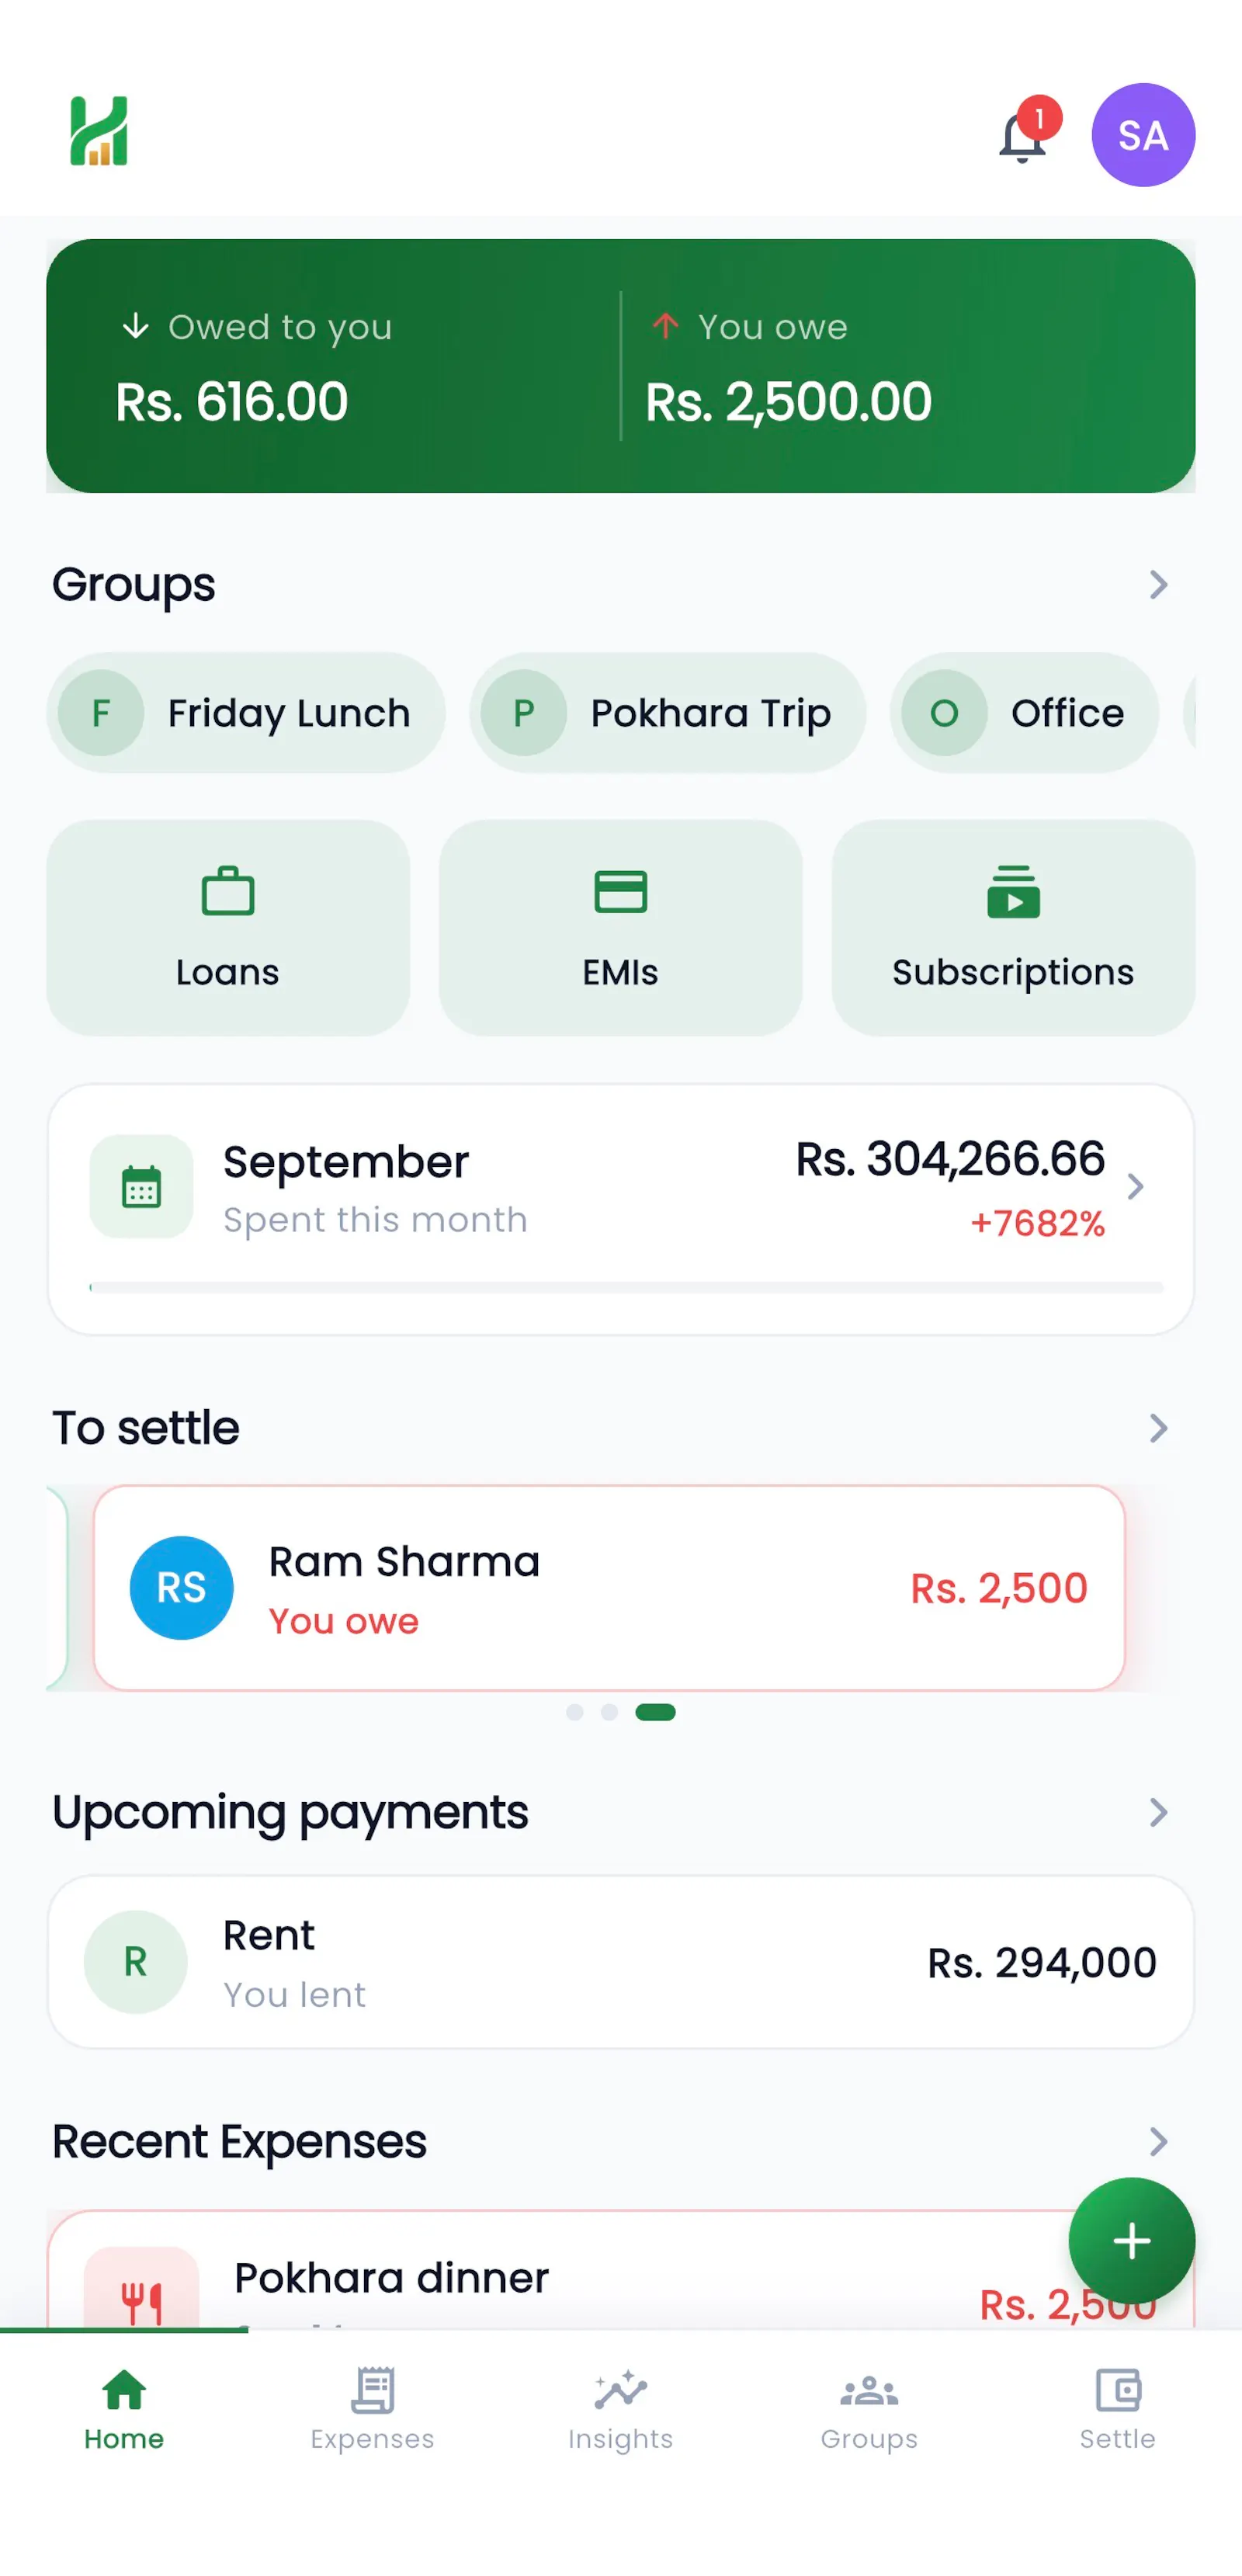Expand the Groups section chevron
Screen dimensions: 1242x2576
[1158, 584]
